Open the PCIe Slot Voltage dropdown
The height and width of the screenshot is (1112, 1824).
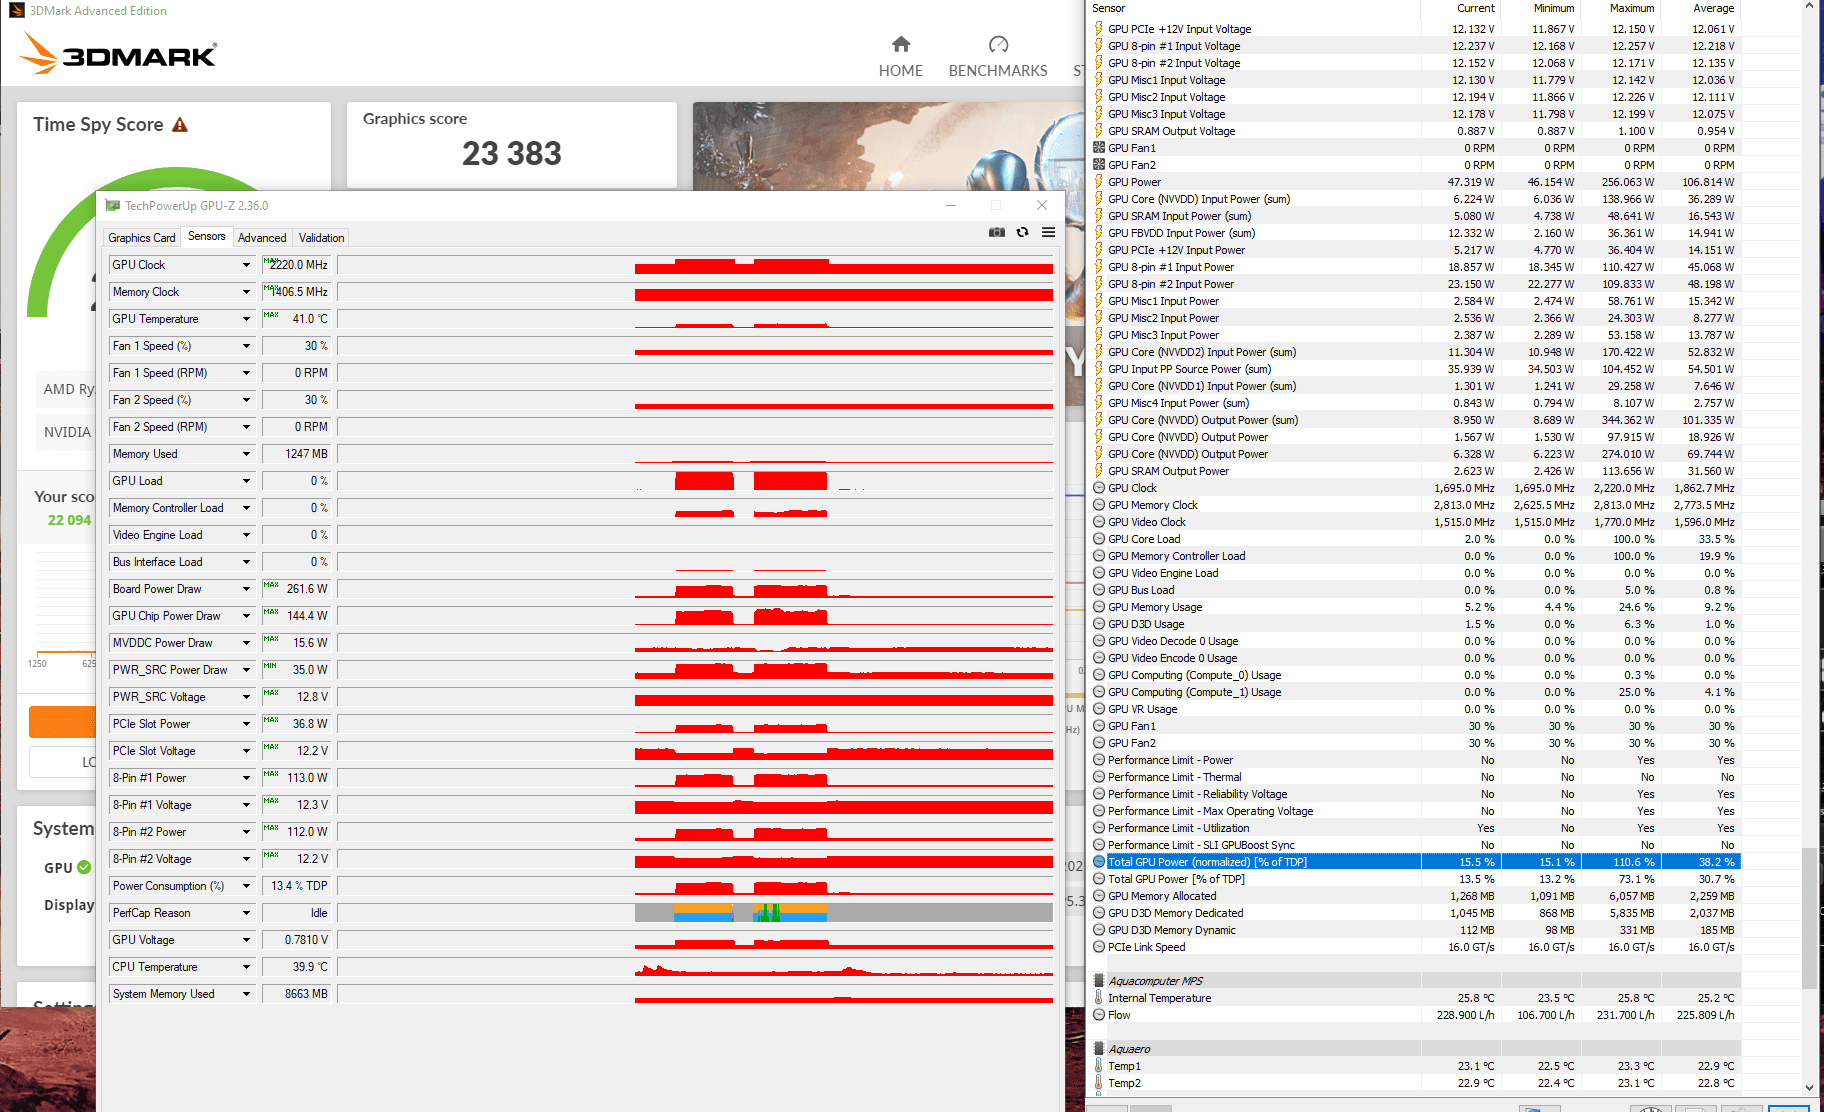(x=246, y=751)
